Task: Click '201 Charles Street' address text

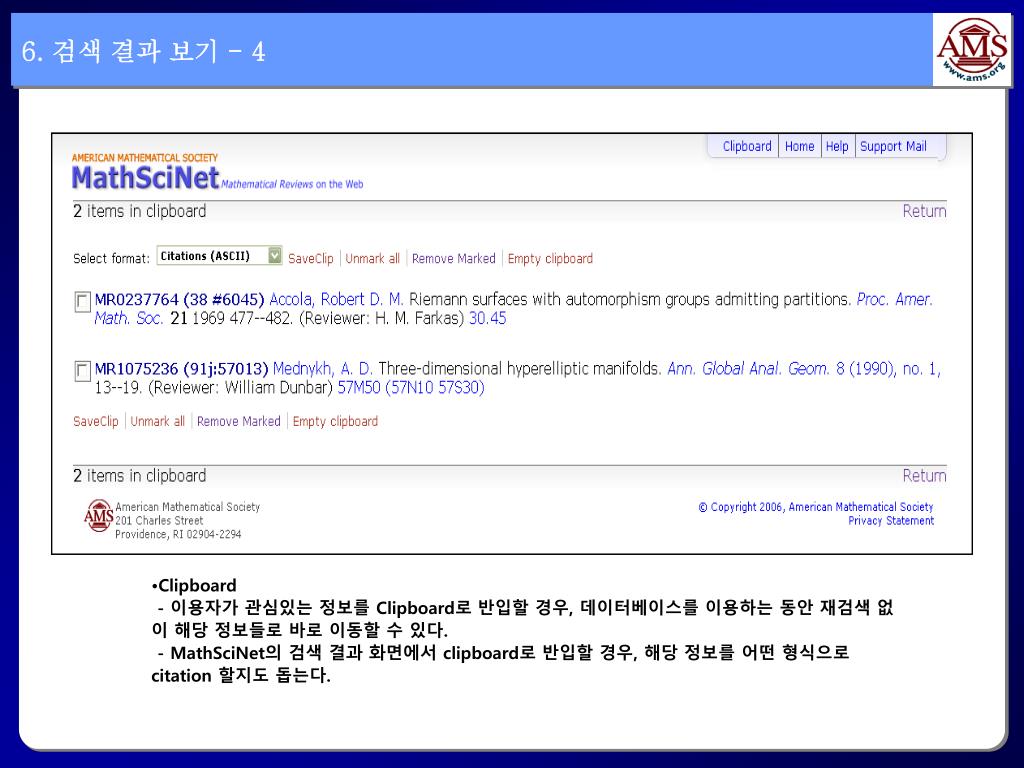Action: (x=159, y=520)
